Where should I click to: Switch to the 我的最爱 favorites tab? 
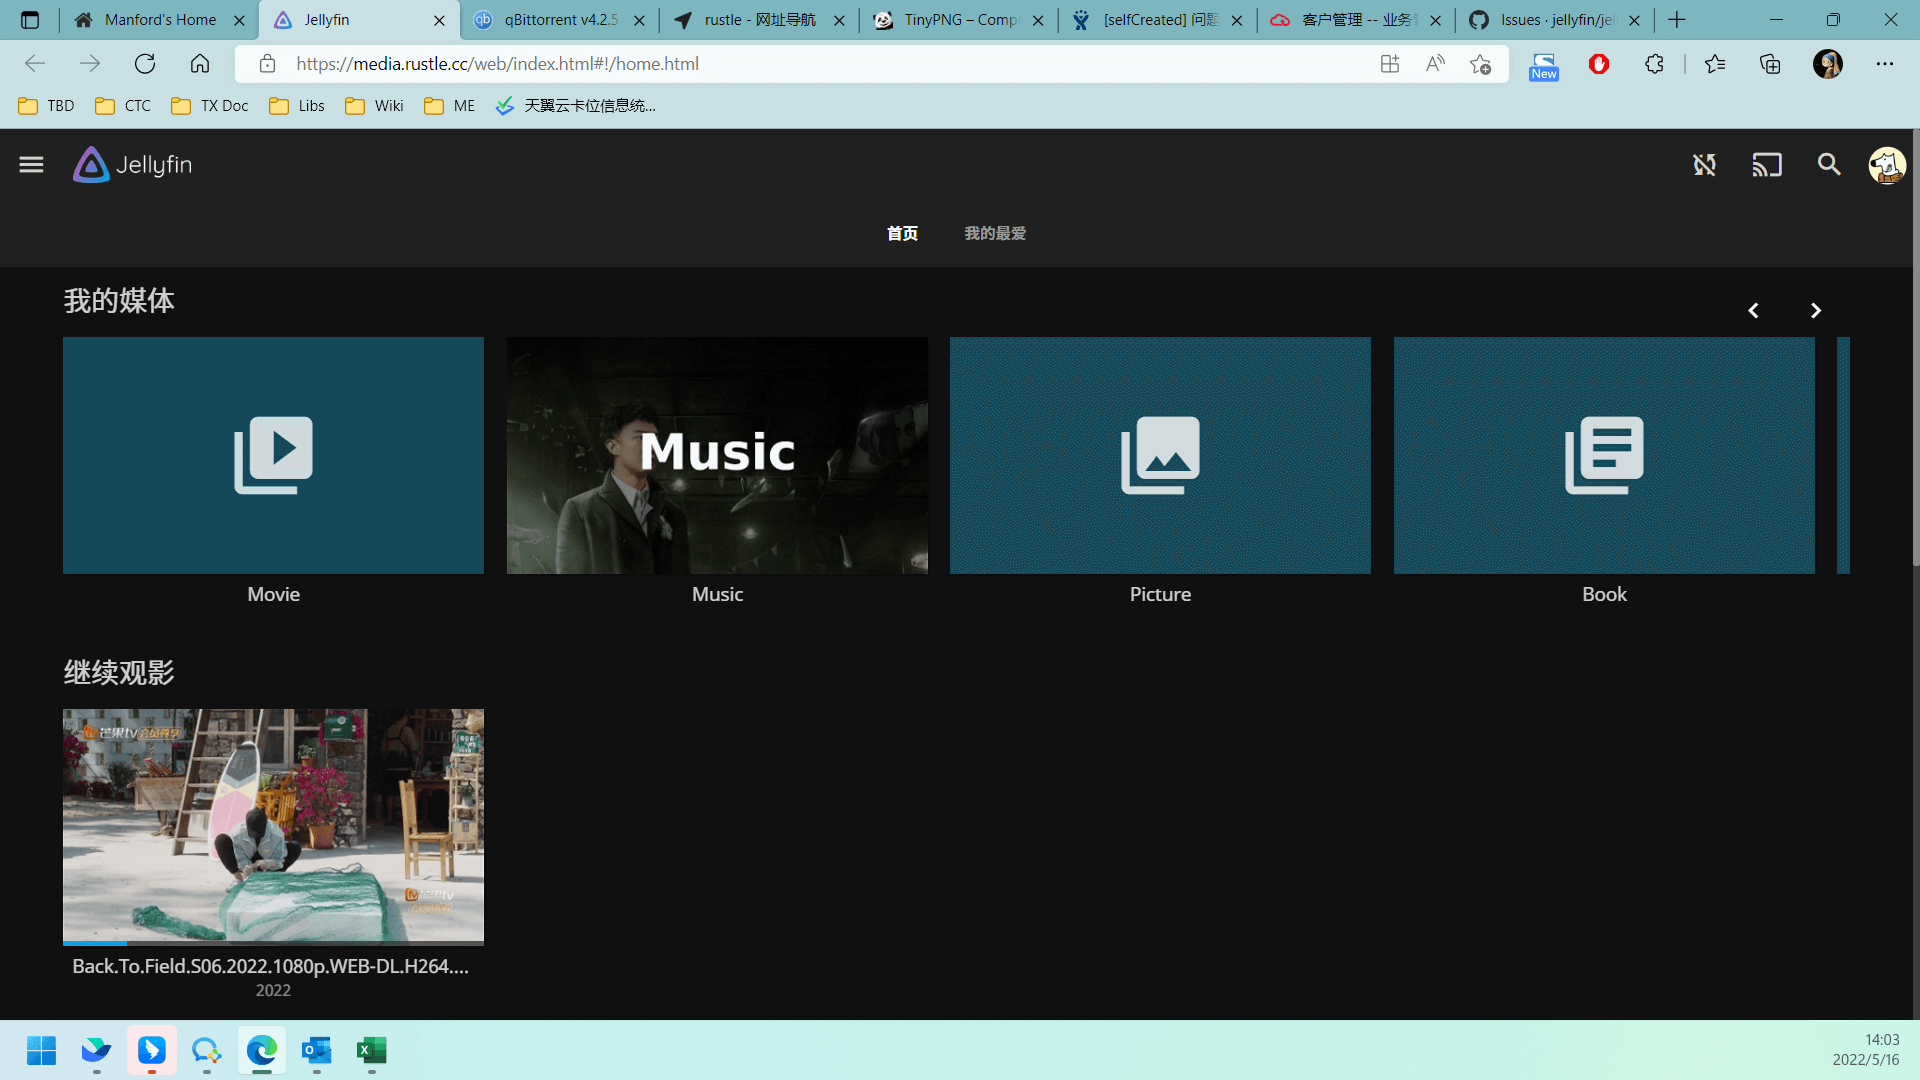click(x=994, y=233)
